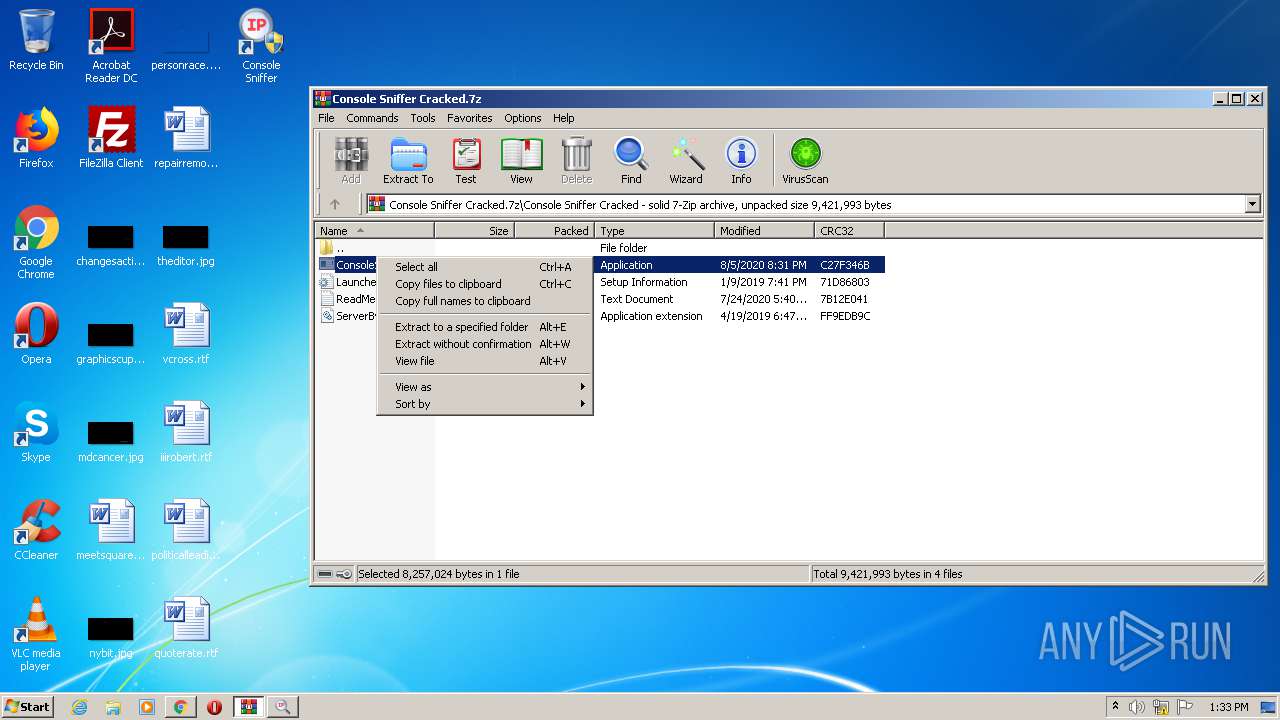Expand the View as submenu
The image size is (1280, 720).
pos(486,387)
